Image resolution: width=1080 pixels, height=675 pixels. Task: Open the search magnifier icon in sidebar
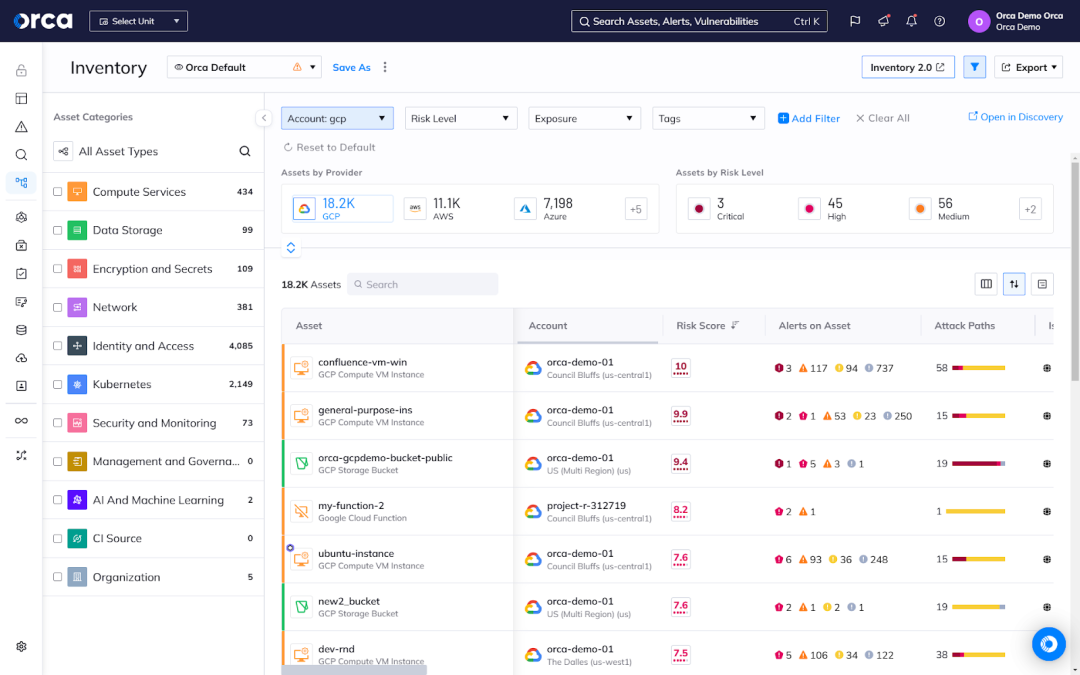(21, 155)
